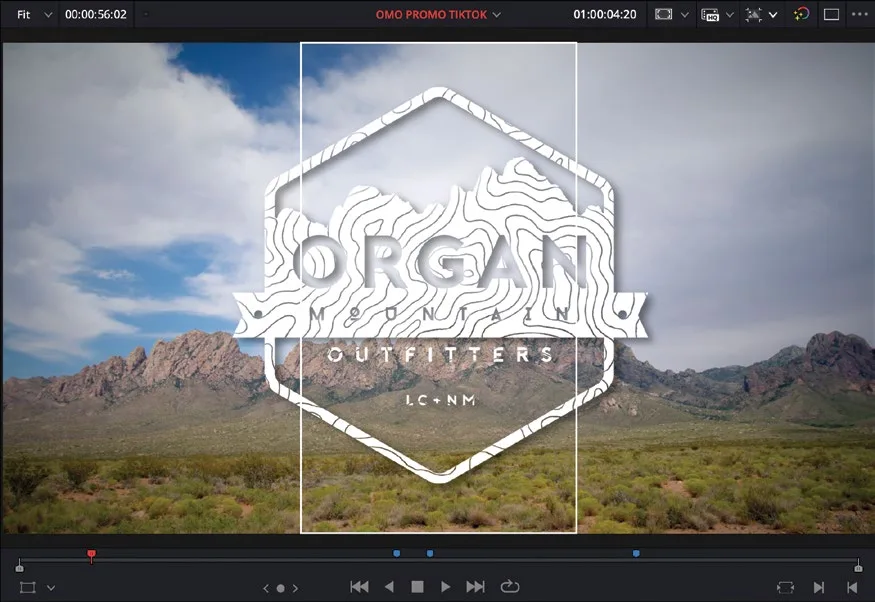The height and width of the screenshot is (602, 875).
Task: Open the viewer three-dots options menu
Action: 860,15
